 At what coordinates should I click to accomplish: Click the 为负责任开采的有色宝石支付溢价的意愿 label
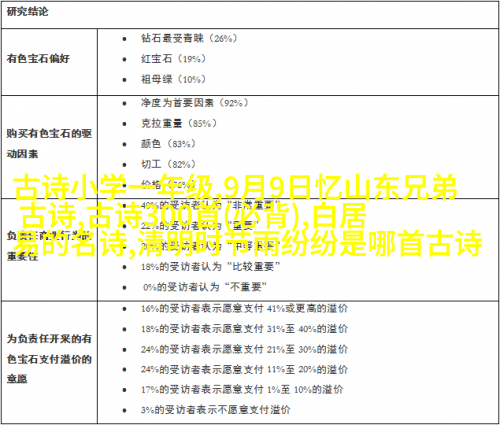[x=49, y=359]
